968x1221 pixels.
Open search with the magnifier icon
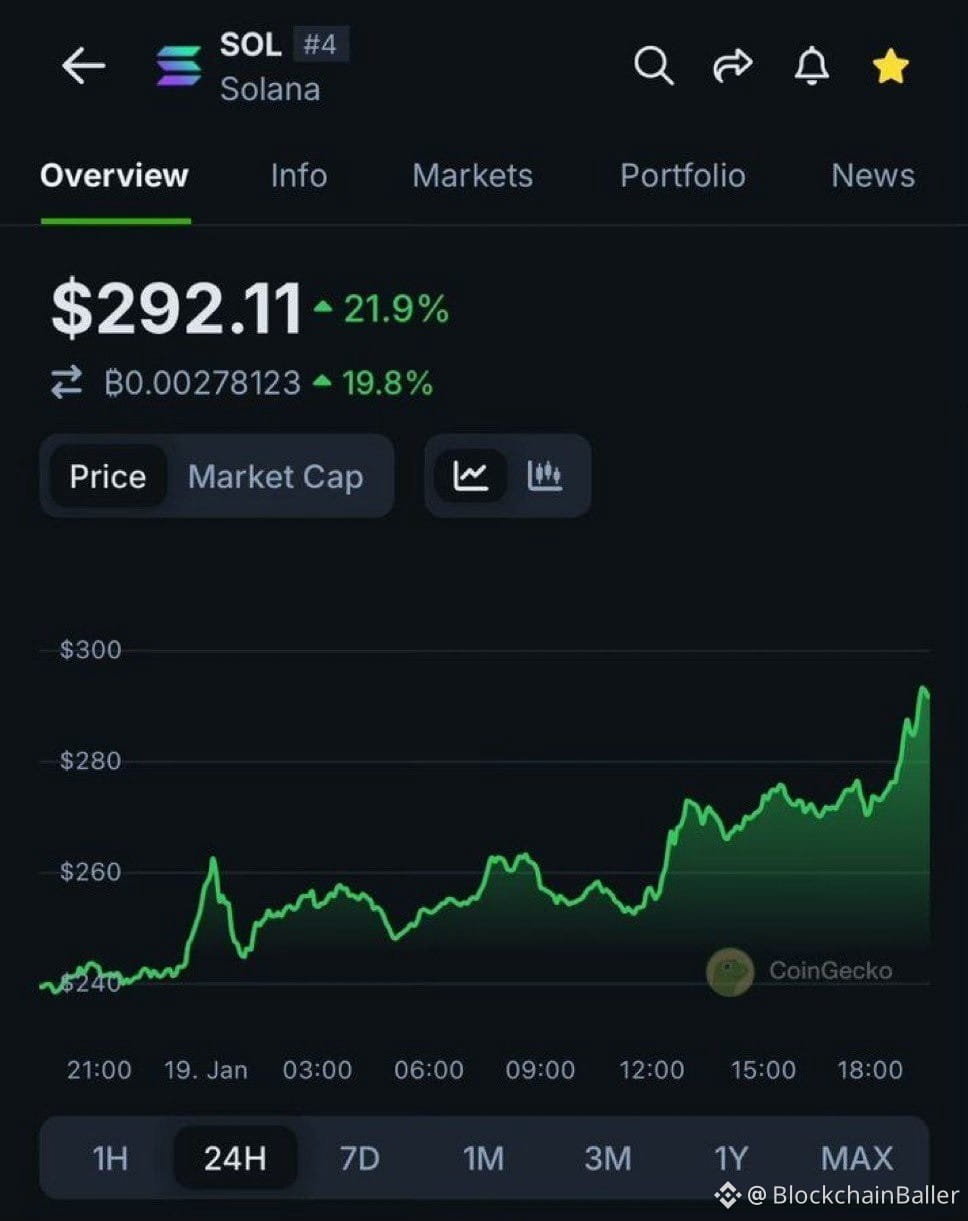tap(654, 67)
